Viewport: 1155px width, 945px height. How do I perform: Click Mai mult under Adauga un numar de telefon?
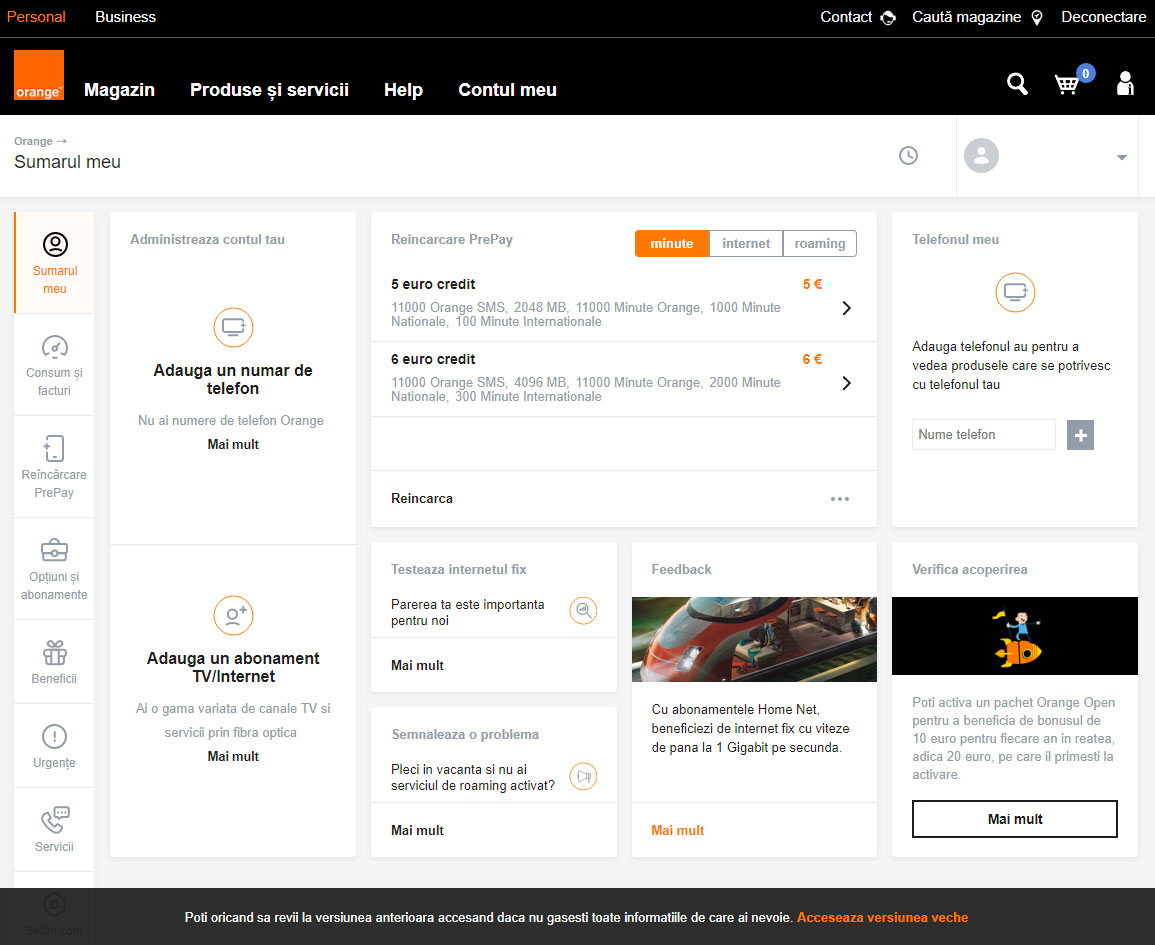pyautogui.click(x=234, y=444)
